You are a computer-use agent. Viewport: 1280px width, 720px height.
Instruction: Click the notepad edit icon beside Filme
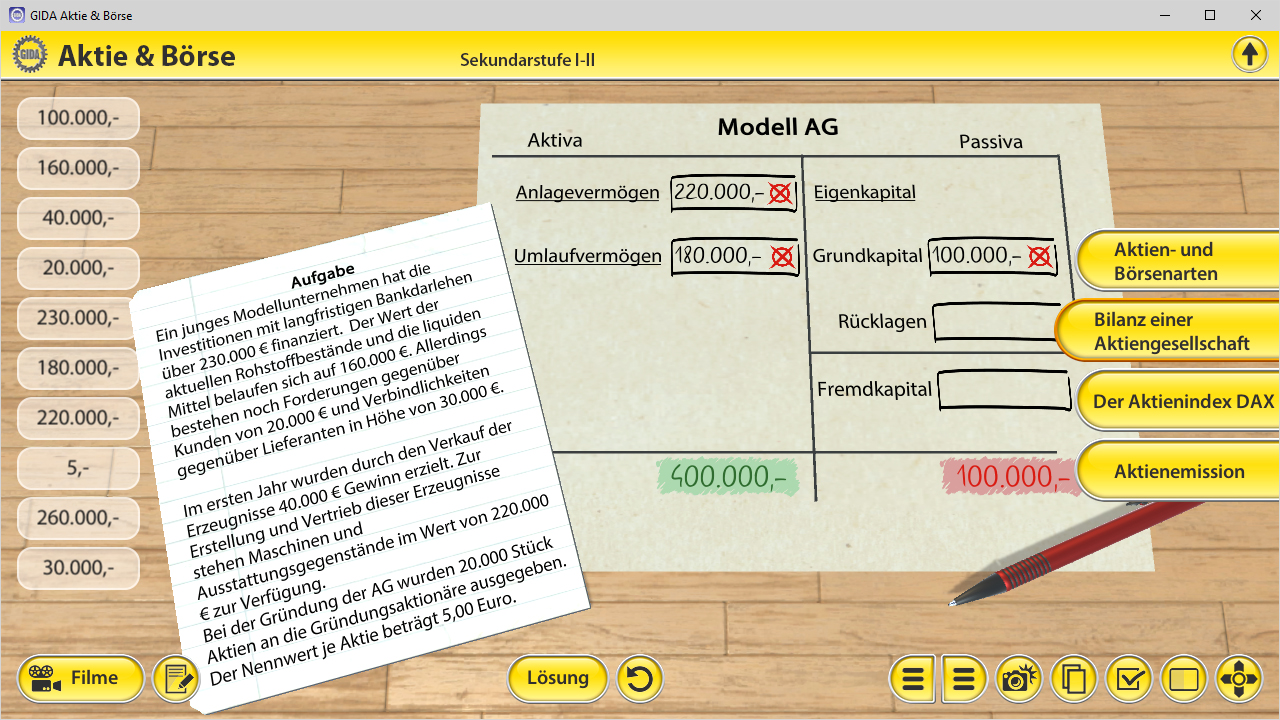tap(176, 679)
